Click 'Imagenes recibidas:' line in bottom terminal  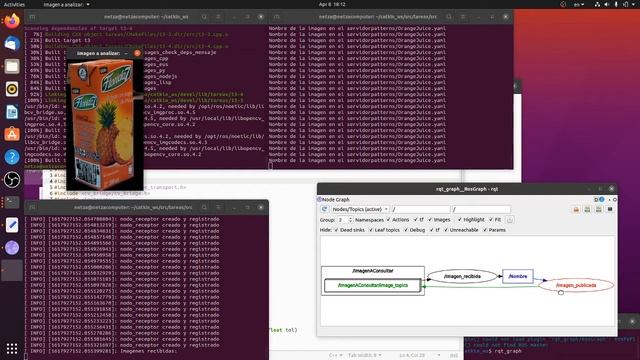(x=149, y=351)
